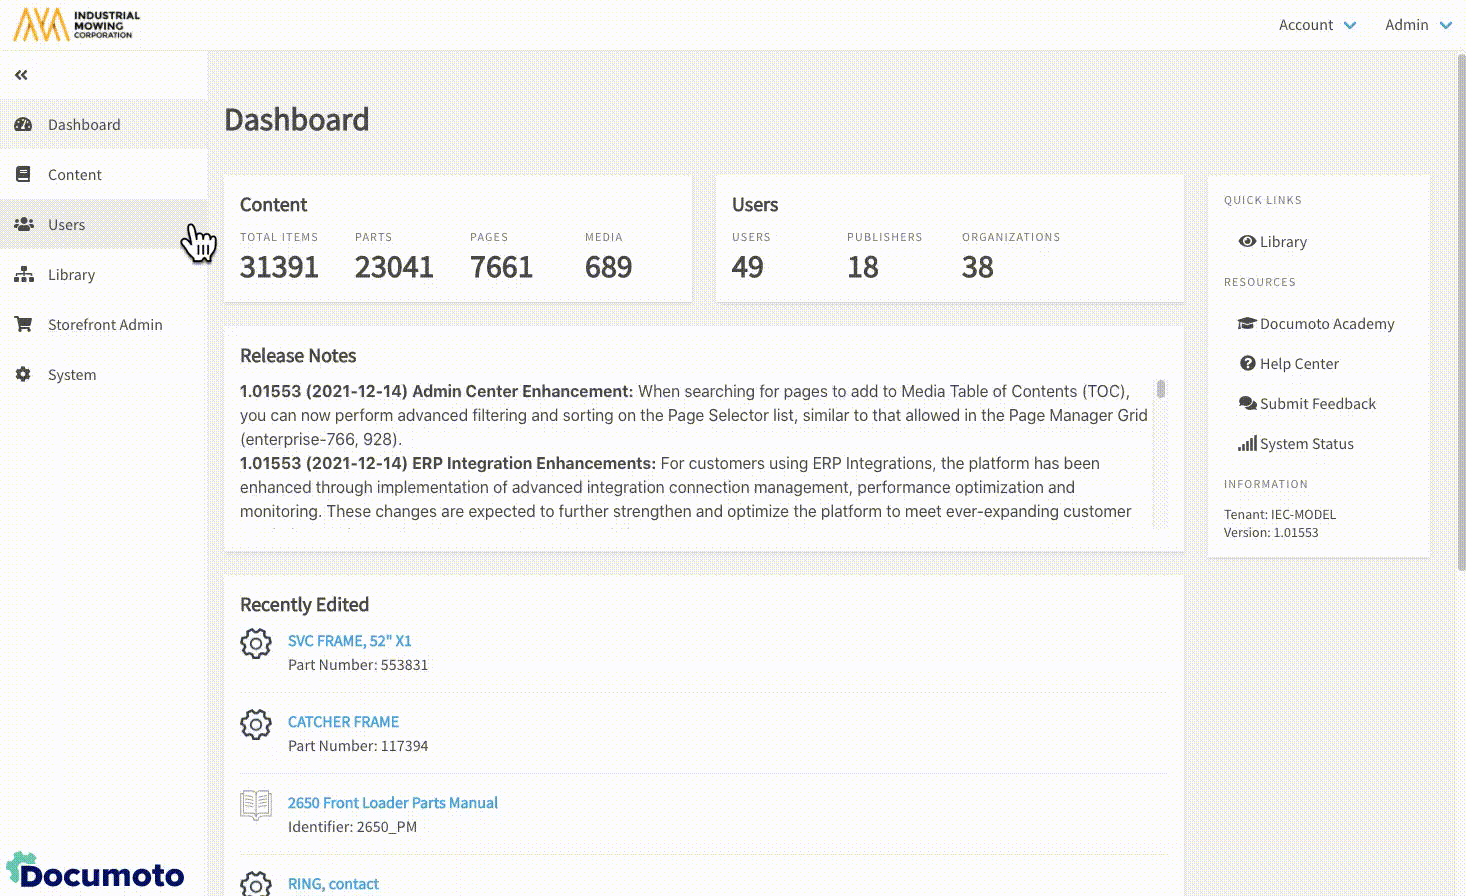This screenshot has height=896, width=1466.
Task: Click the Industrial Mowing Corporation logo
Action: [x=77, y=25]
